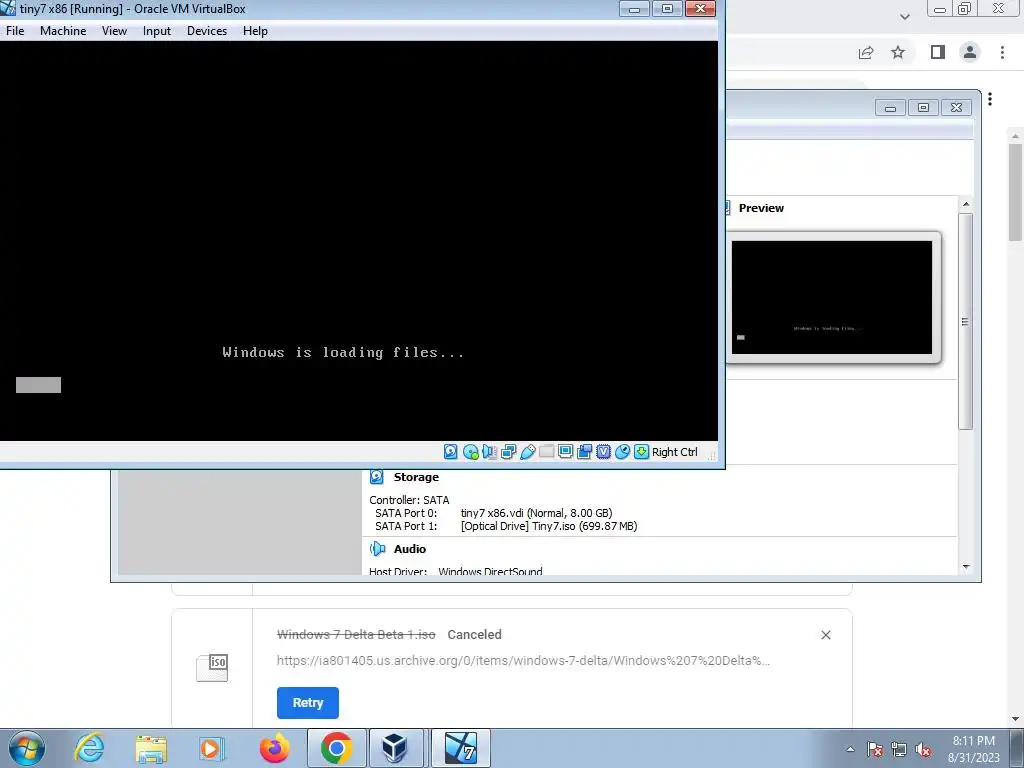Open the Chrome profile avatar
The height and width of the screenshot is (768, 1024).
pos(970,52)
